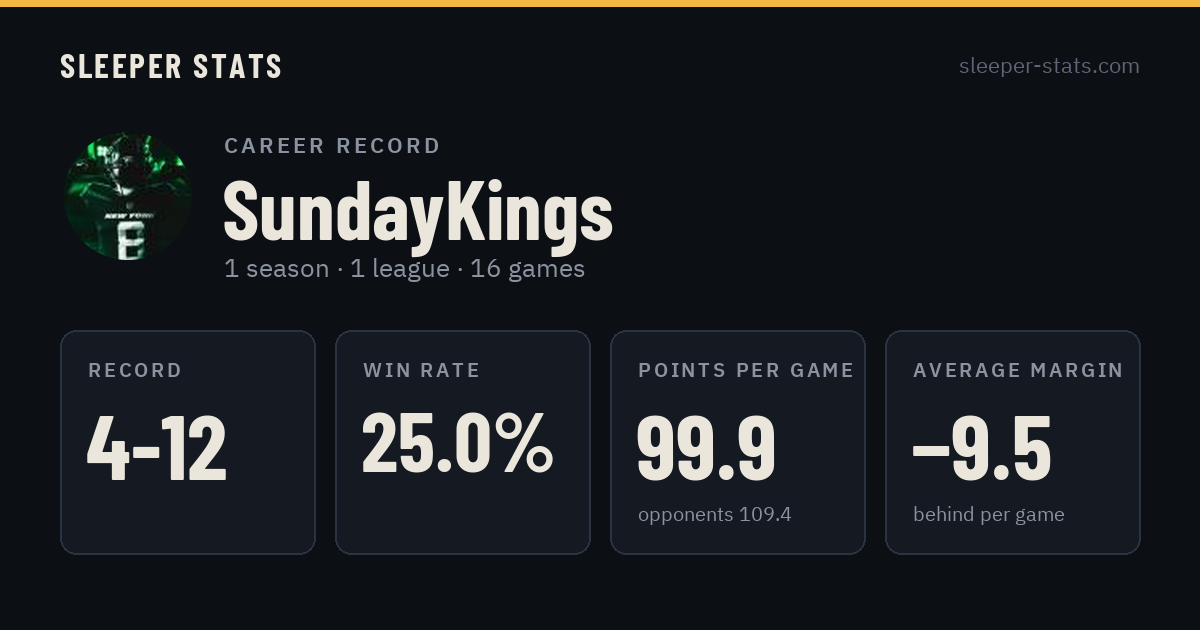
Task: Select the Record stat card
Action: pyautogui.click(x=188, y=442)
